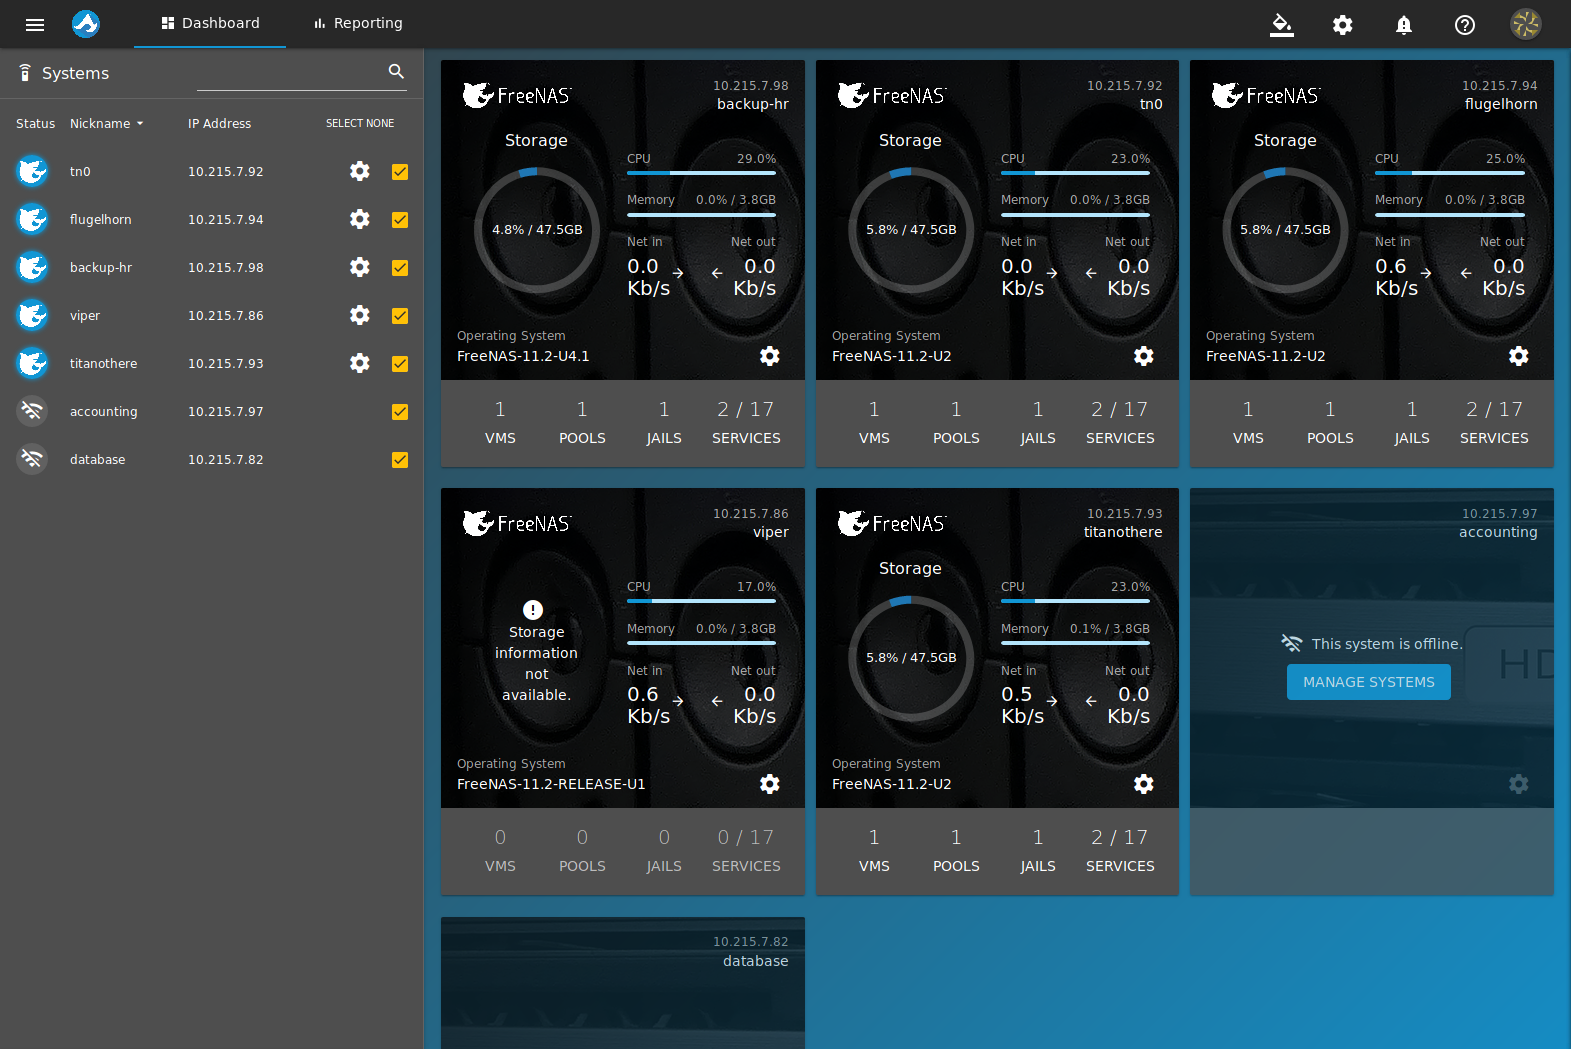This screenshot has height=1049, width=1571.
Task: Open the user avatar menu
Action: (1526, 24)
